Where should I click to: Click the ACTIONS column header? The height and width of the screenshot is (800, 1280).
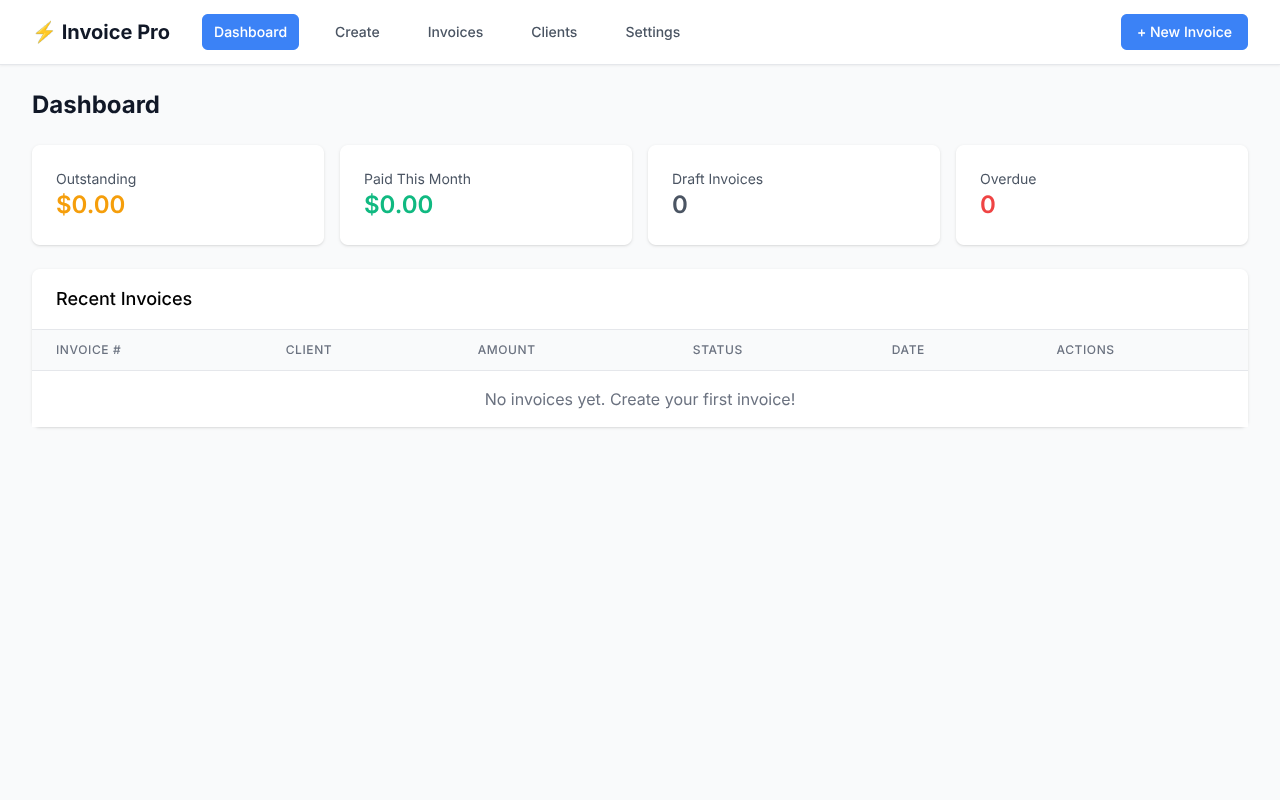[x=1085, y=350]
